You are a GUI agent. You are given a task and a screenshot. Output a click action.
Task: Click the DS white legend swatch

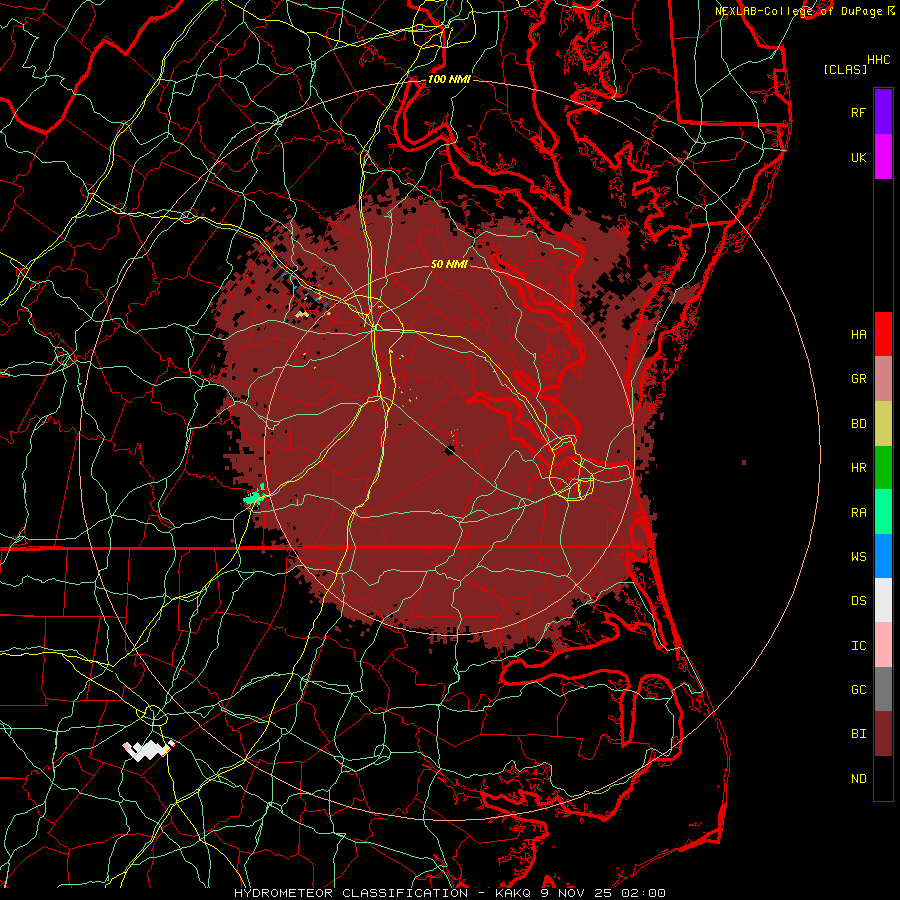(x=883, y=600)
